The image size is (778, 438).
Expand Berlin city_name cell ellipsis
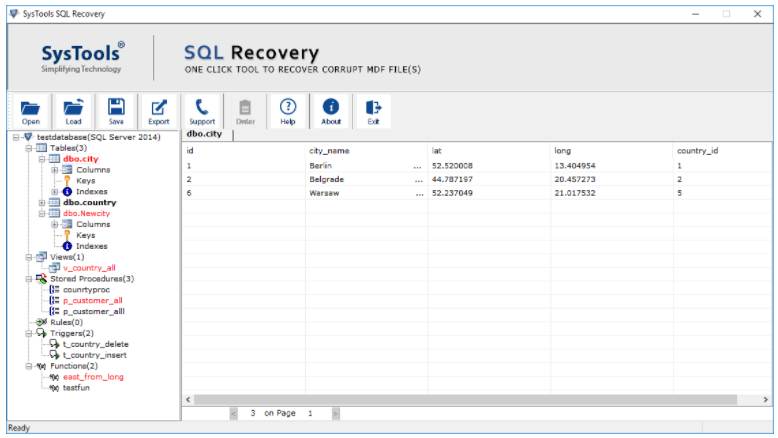coord(417,167)
